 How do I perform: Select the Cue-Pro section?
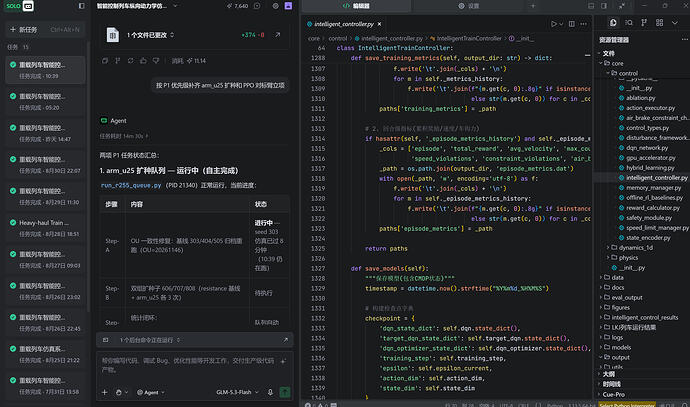pyautogui.click(x=613, y=394)
